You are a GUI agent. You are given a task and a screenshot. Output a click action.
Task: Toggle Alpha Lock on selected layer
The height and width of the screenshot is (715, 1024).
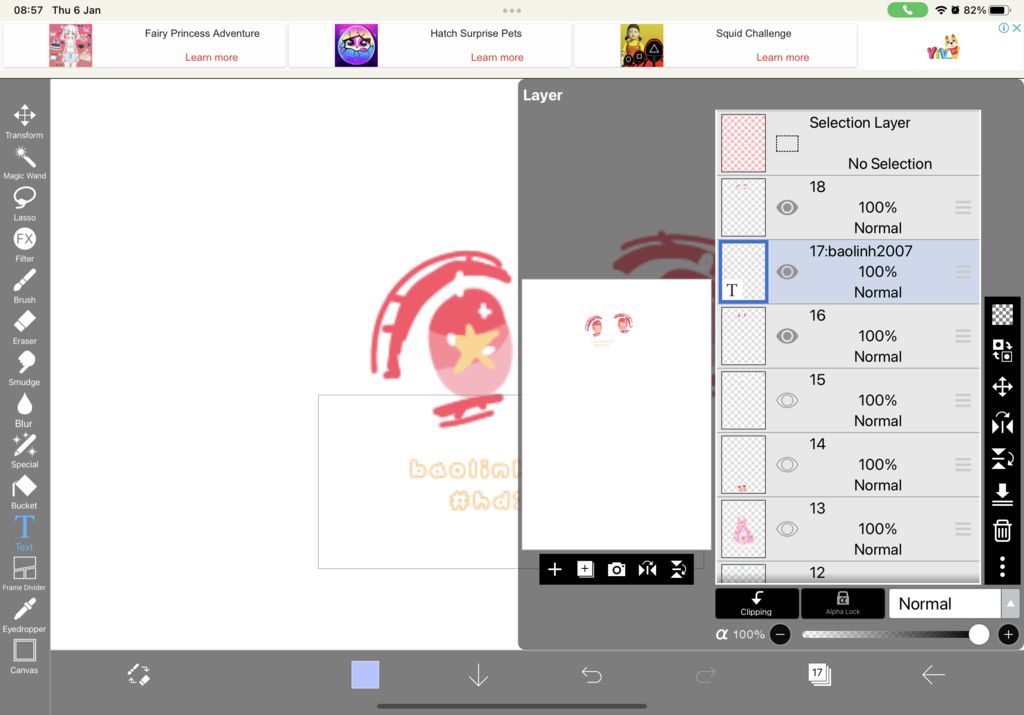(842, 603)
